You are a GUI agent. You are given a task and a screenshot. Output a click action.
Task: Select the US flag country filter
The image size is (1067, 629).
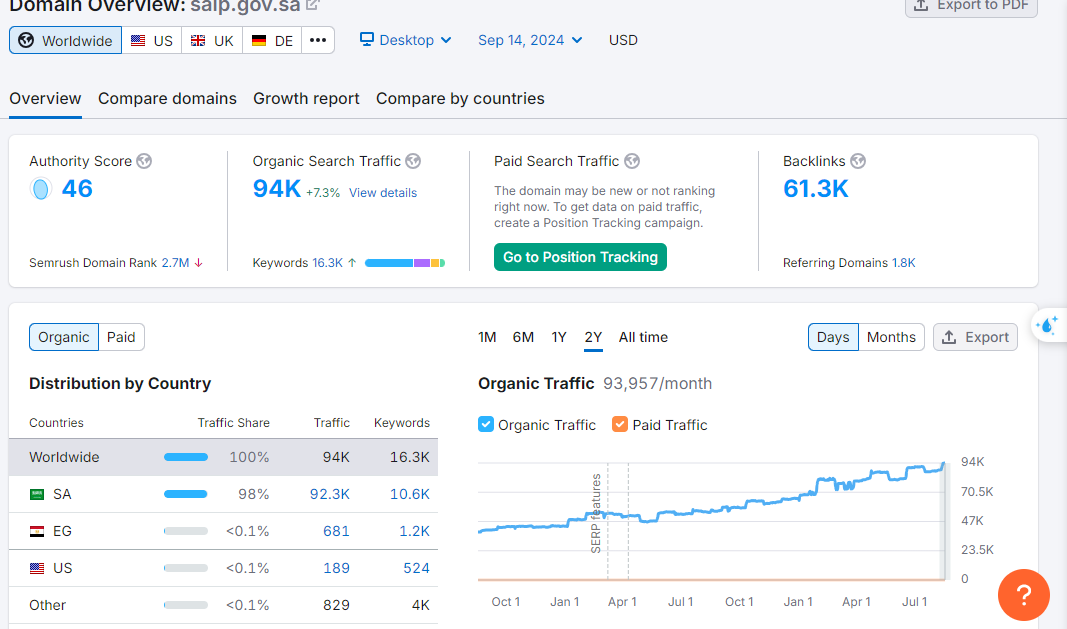pyautogui.click(x=152, y=41)
